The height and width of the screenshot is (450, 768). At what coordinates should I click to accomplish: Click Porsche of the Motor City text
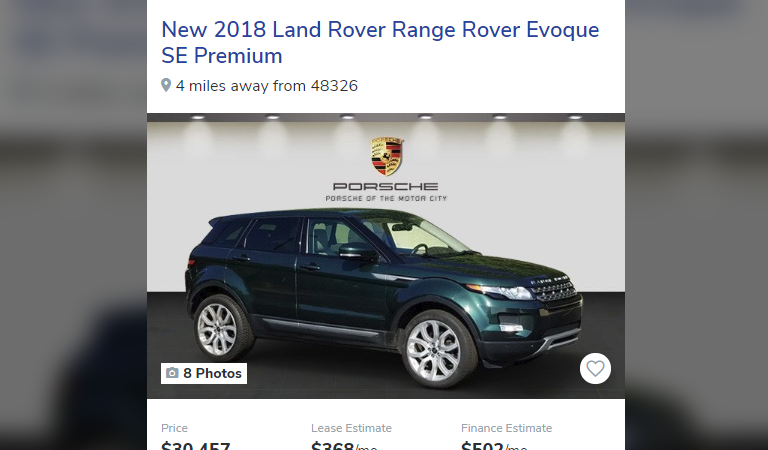pyautogui.click(x=386, y=198)
